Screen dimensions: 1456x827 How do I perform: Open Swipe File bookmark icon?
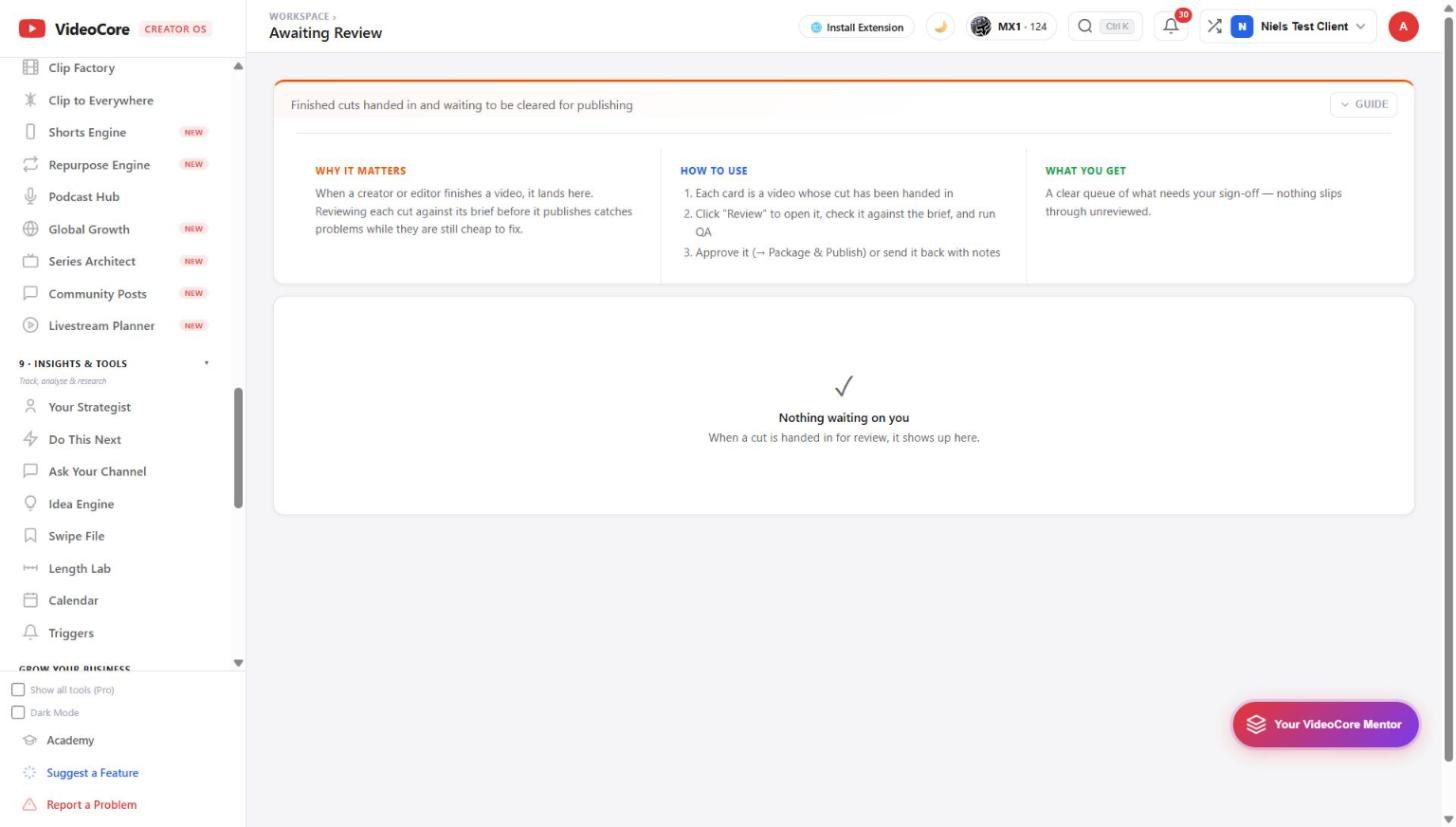pyautogui.click(x=30, y=536)
